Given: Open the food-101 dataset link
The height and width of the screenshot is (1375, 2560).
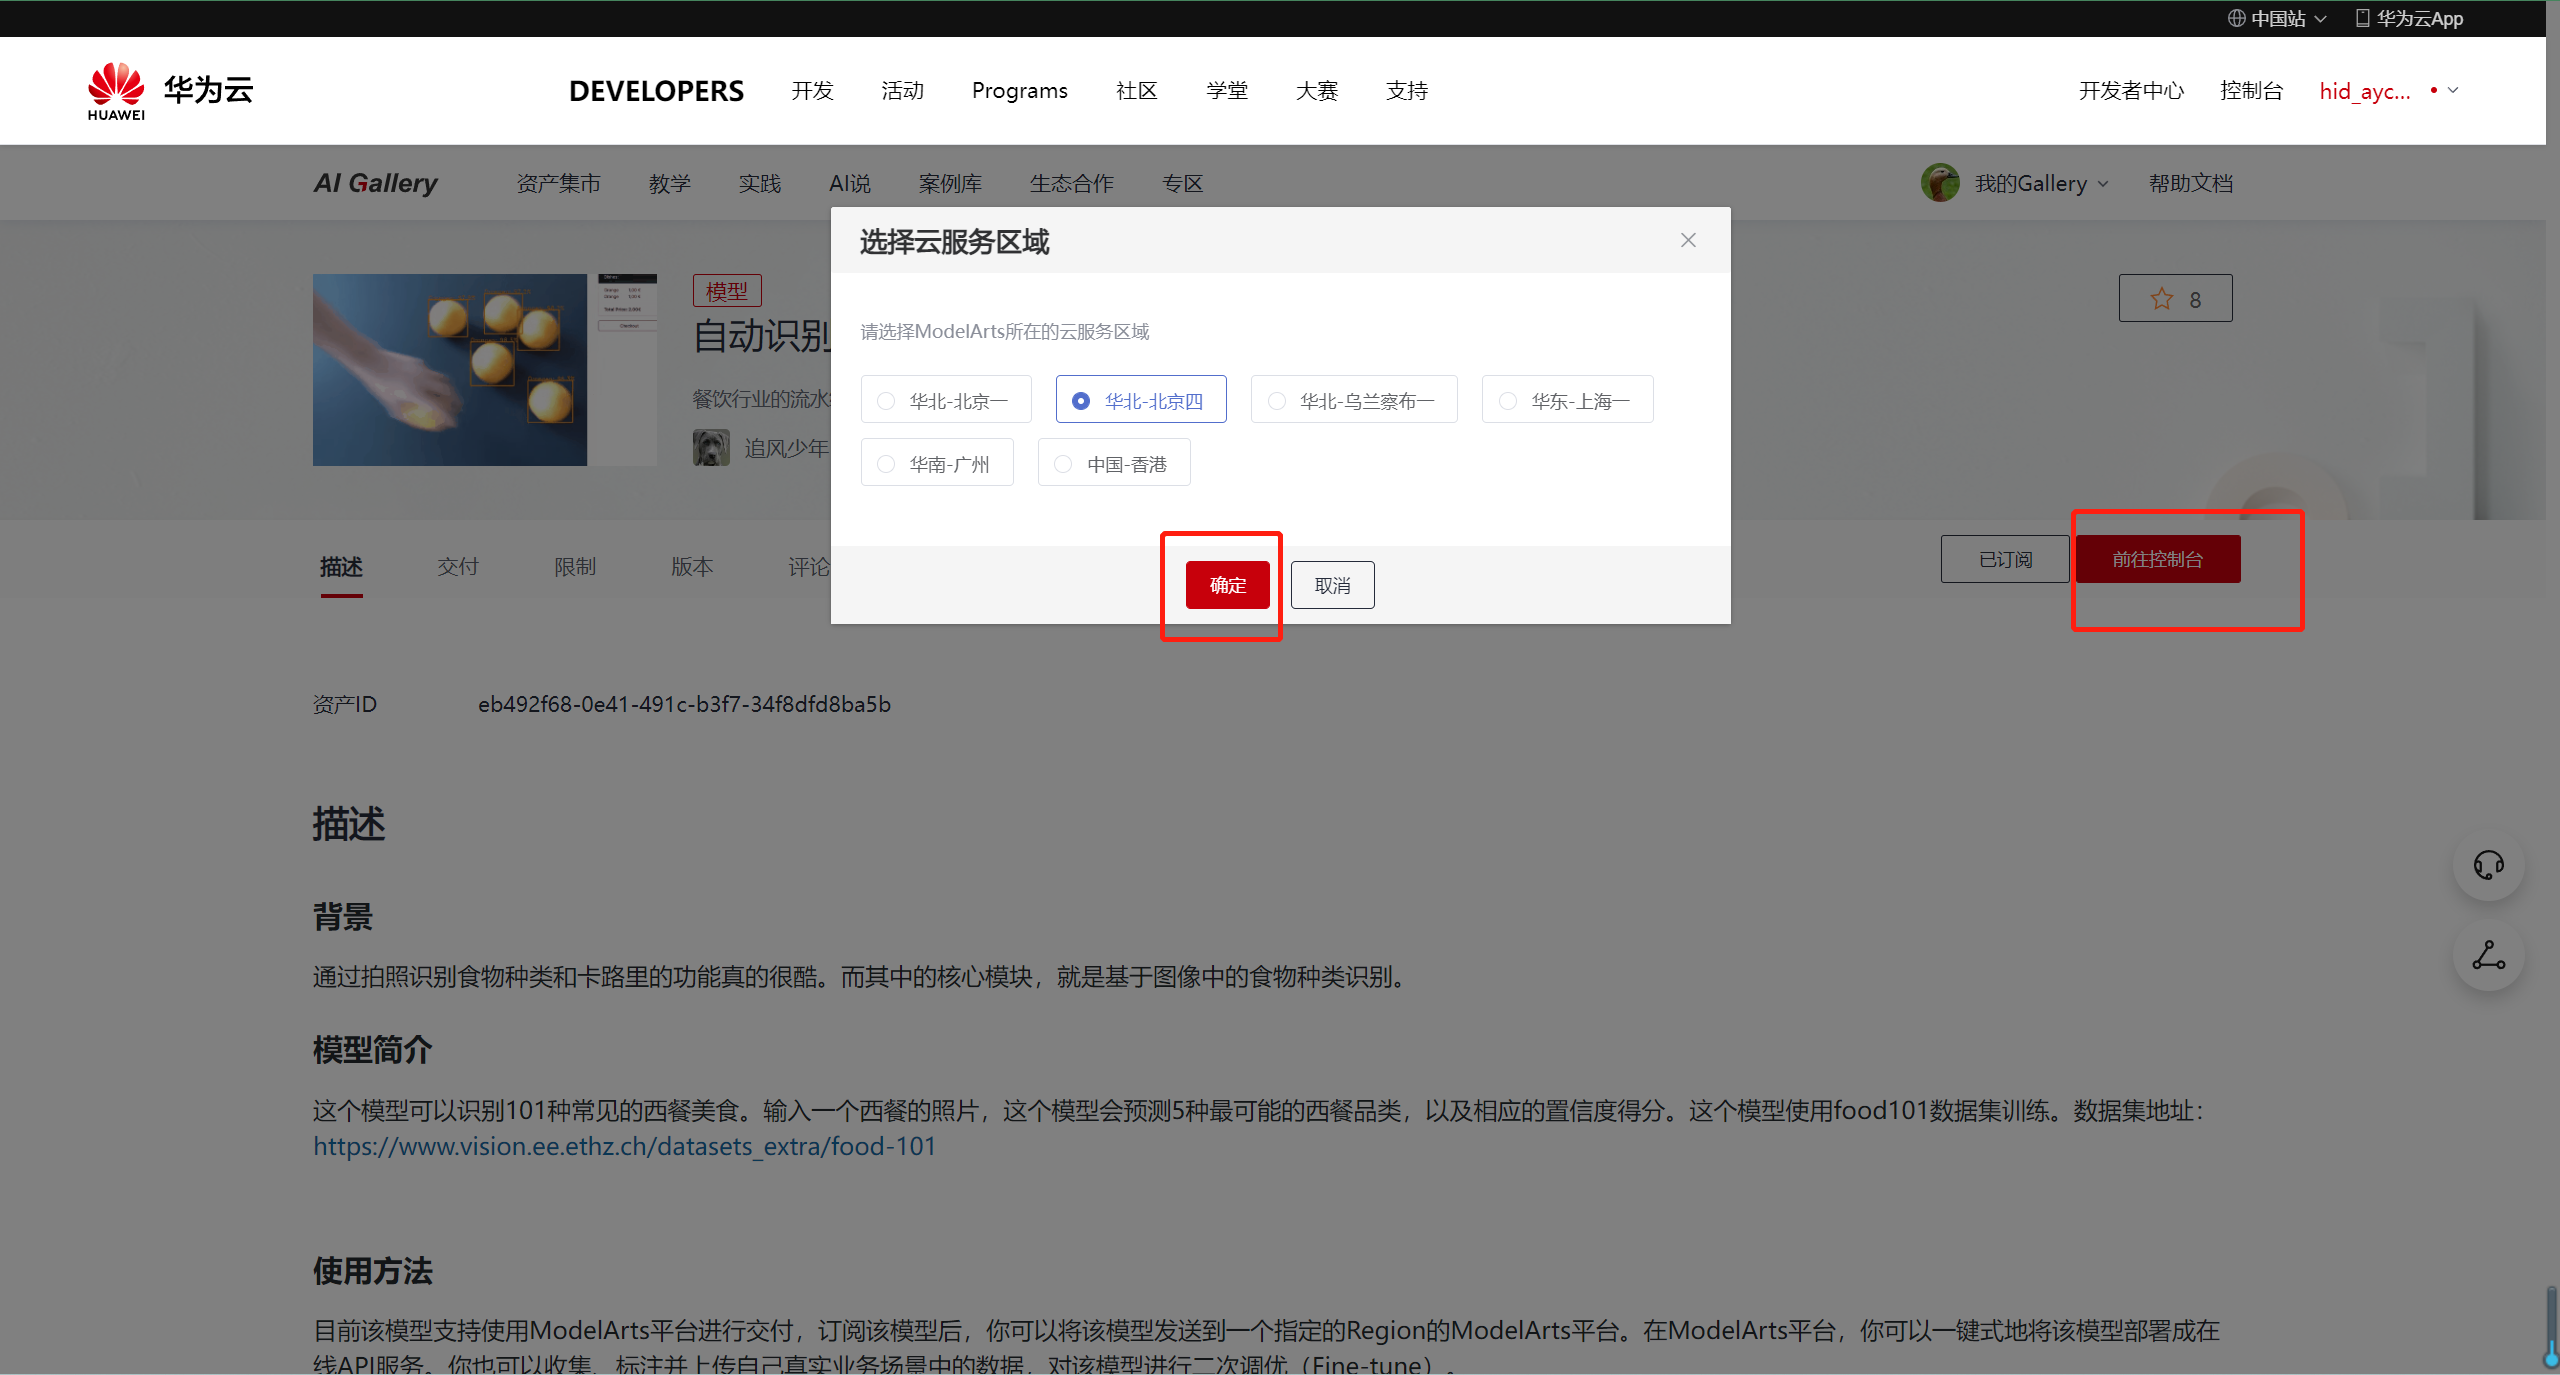Looking at the screenshot, I should click(x=624, y=1146).
